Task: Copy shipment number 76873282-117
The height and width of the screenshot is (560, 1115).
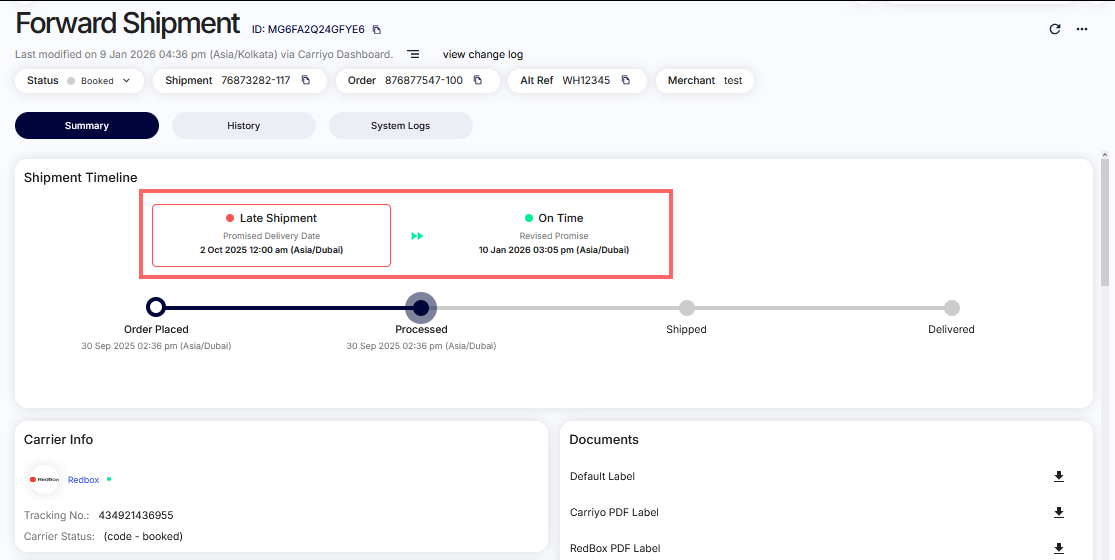Action: 306,80
